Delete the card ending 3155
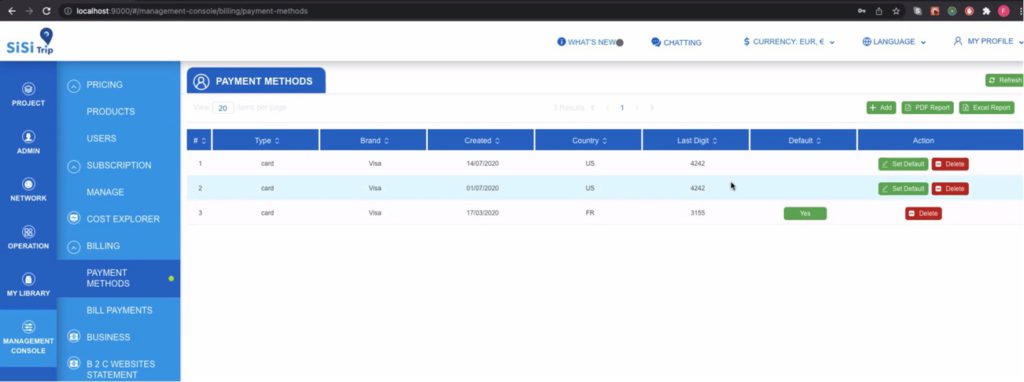Image resolution: width=1024 pixels, height=382 pixels. pyautogui.click(x=923, y=214)
